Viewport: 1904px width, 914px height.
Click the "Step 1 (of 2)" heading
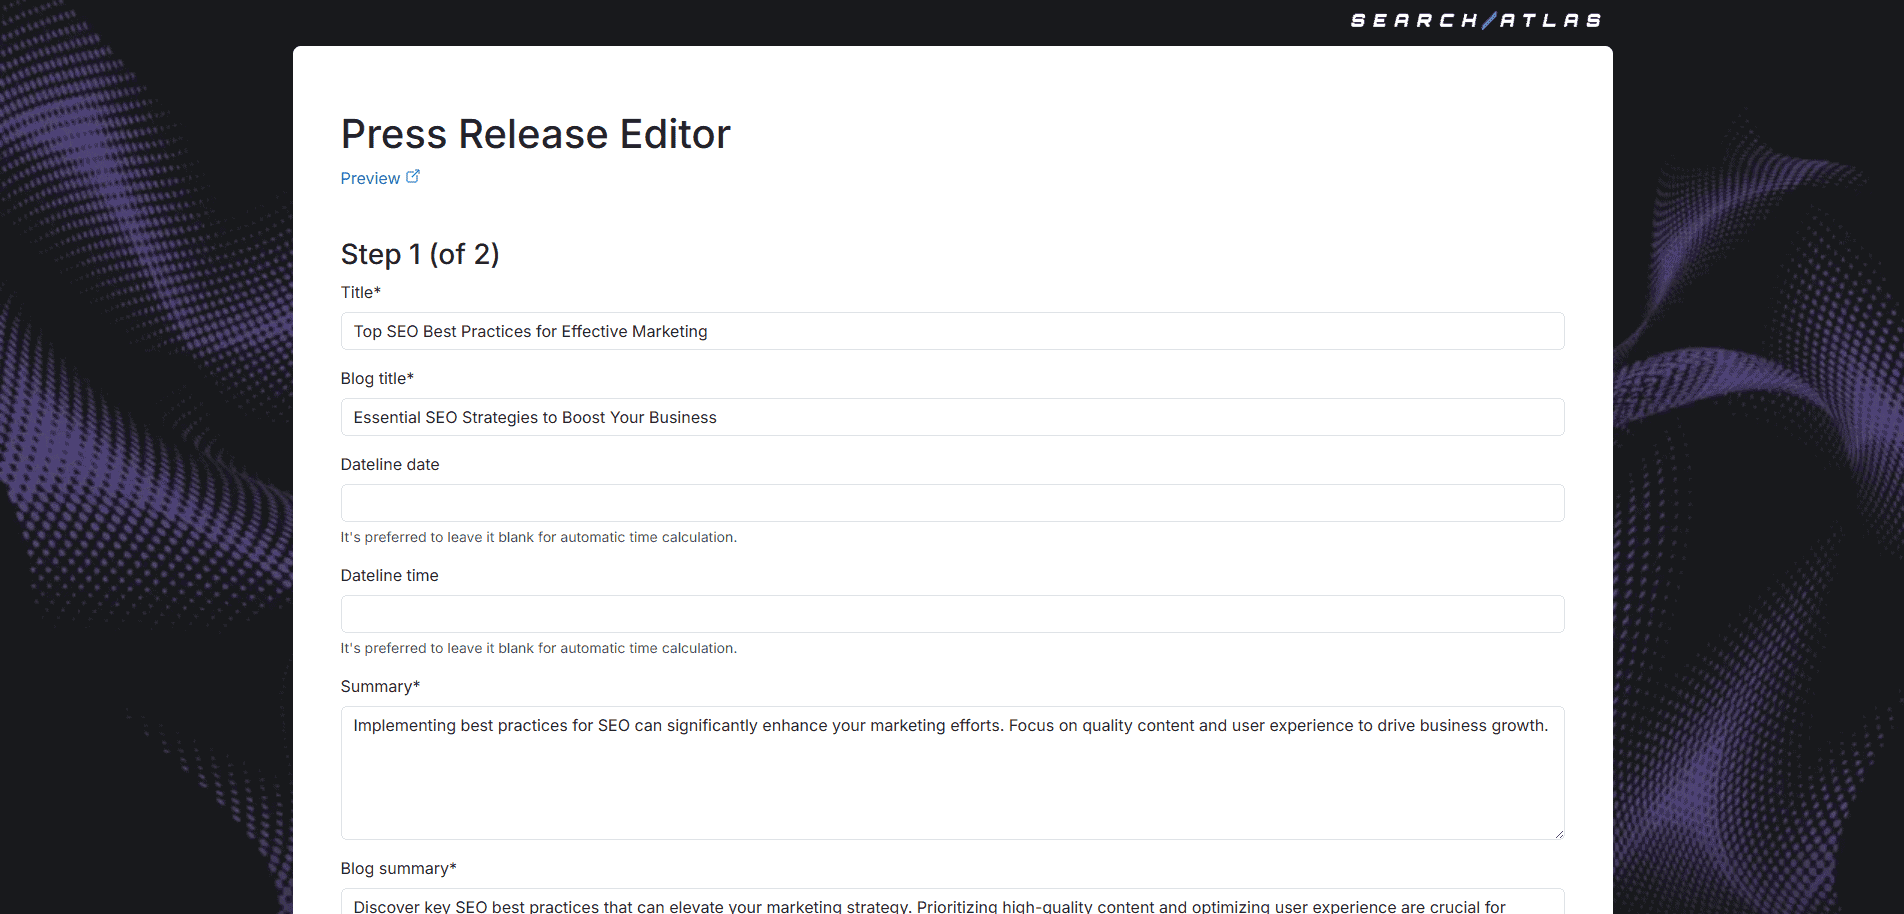(419, 254)
